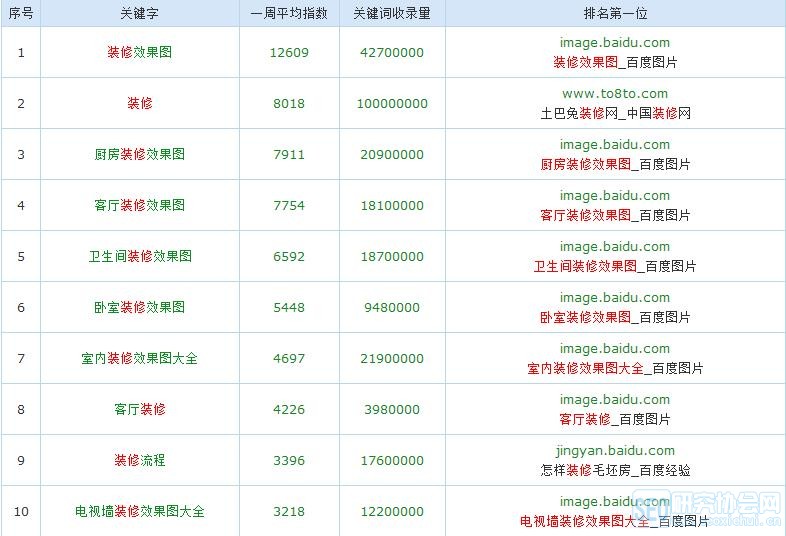Image resolution: width=786 pixels, height=536 pixels.
Task: Open the www.to8to.com link
Action: click(615, 94)
